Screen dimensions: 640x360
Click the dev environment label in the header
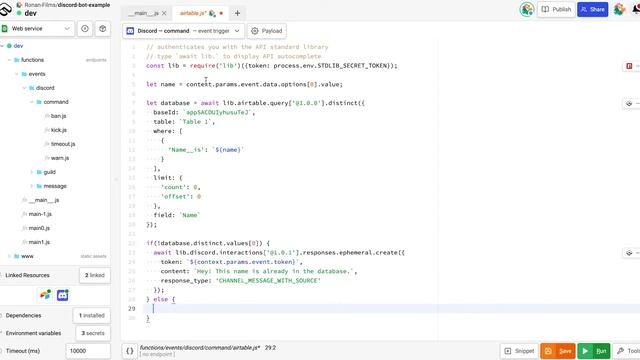(x=31, y=13)
